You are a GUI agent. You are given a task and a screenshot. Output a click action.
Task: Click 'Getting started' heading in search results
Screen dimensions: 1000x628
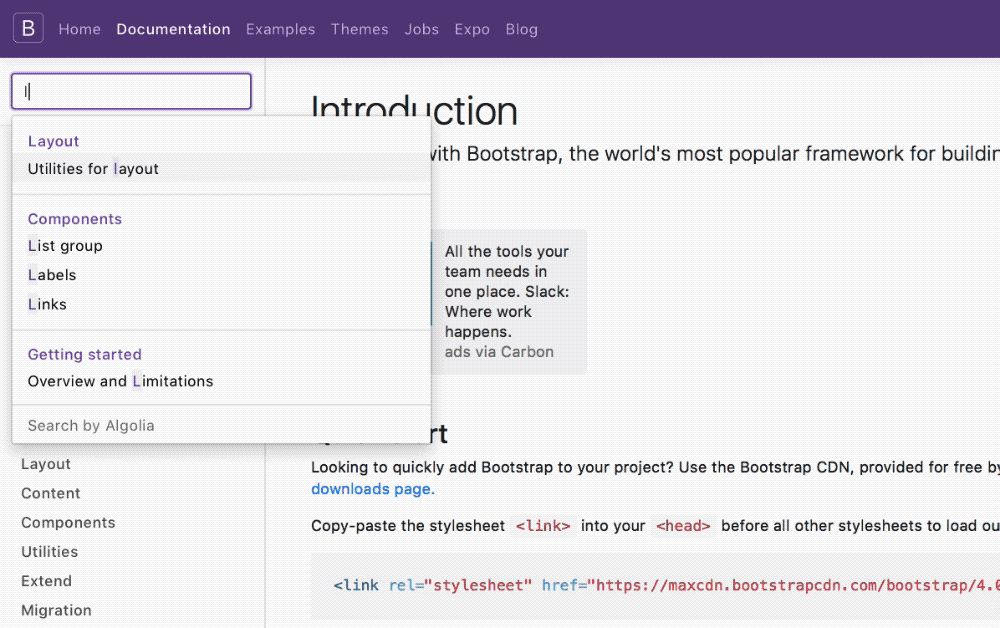coord(85,354)
